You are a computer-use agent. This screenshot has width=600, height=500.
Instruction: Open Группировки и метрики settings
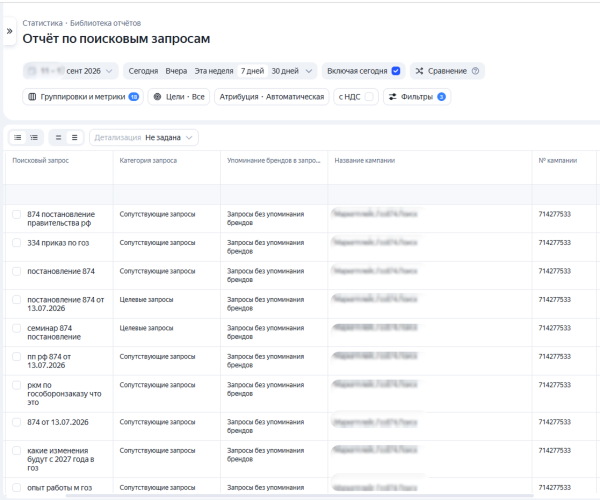click(83, 97)
